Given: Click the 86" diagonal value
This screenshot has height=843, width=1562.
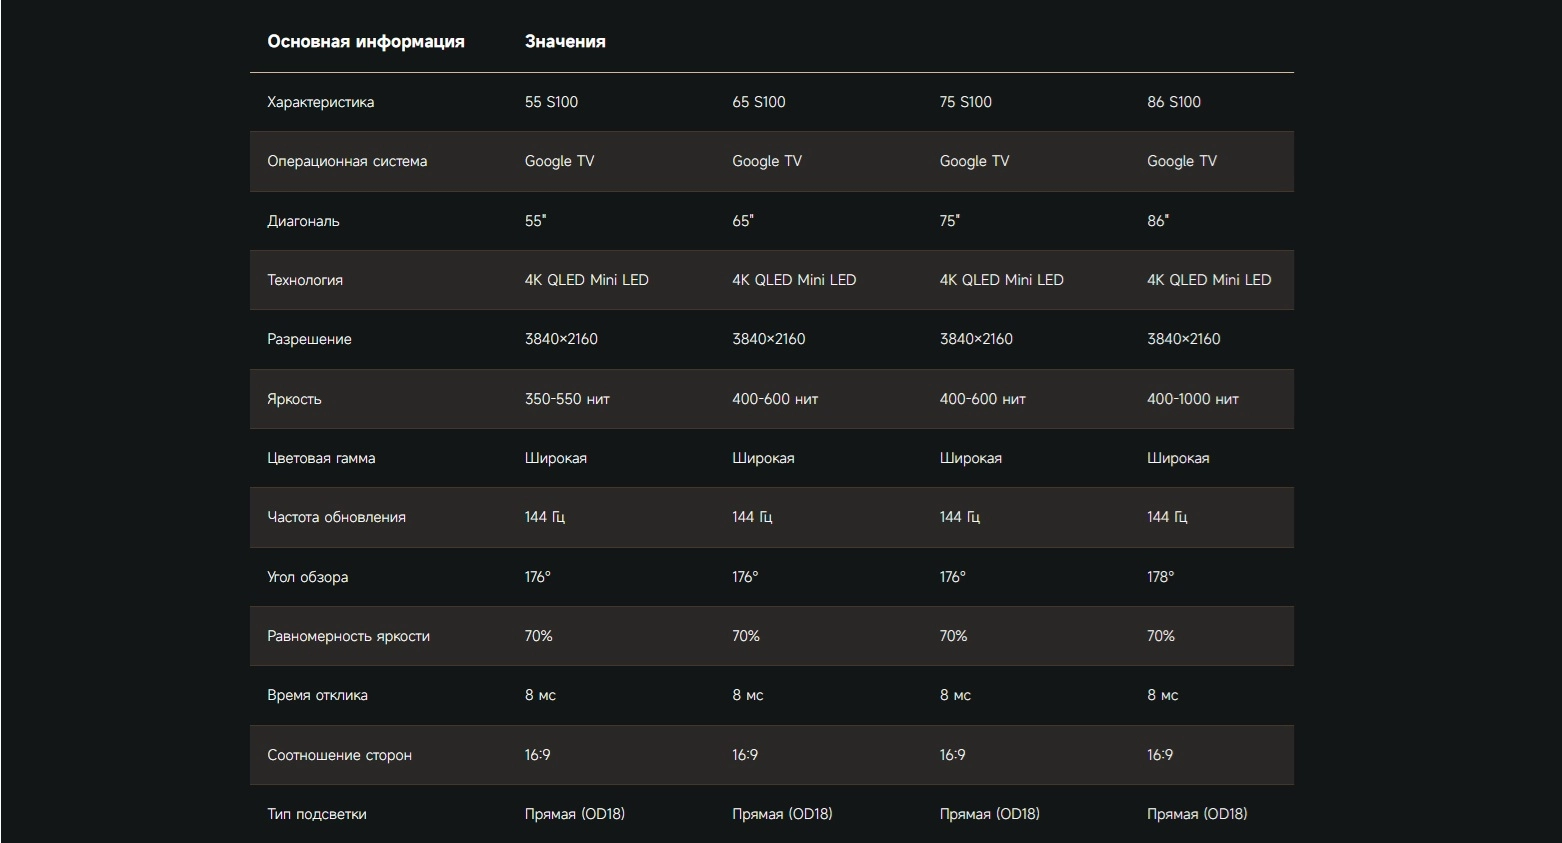Looking at the screenshot, I should tap(1158, 221).
